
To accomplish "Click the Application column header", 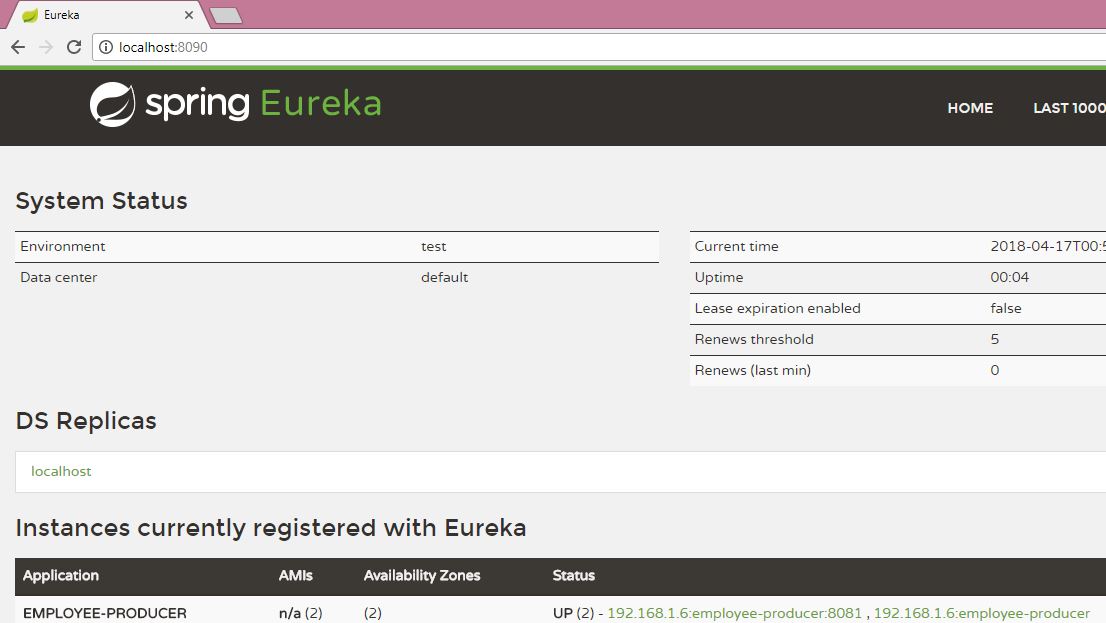I will click(x=61, y=575).
